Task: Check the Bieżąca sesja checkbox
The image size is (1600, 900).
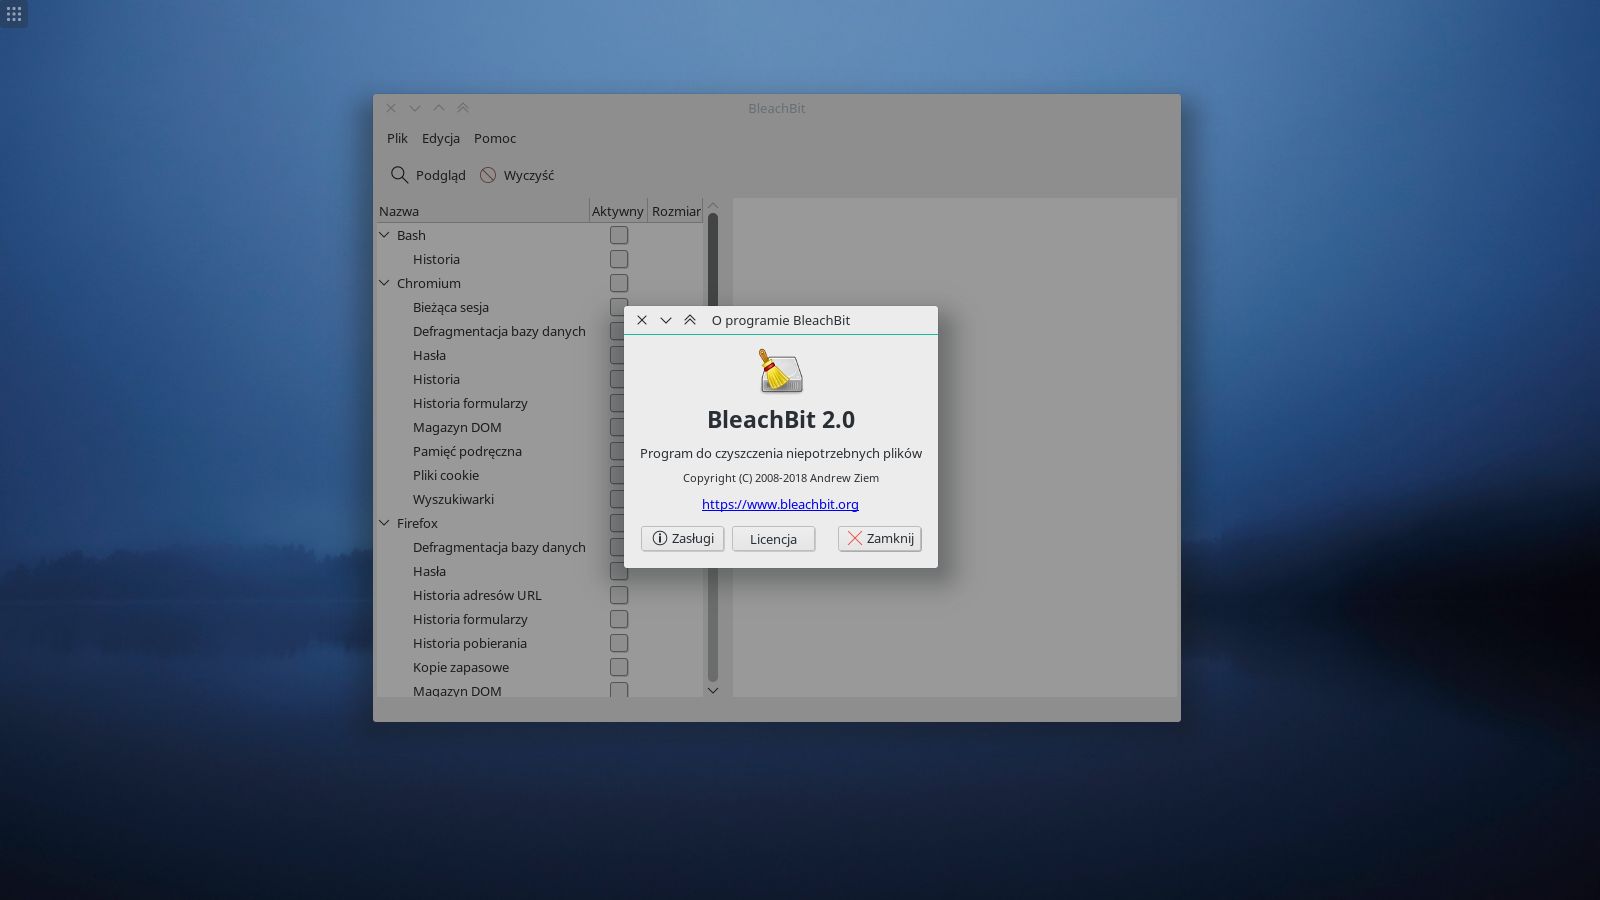Action: [617, 306]
